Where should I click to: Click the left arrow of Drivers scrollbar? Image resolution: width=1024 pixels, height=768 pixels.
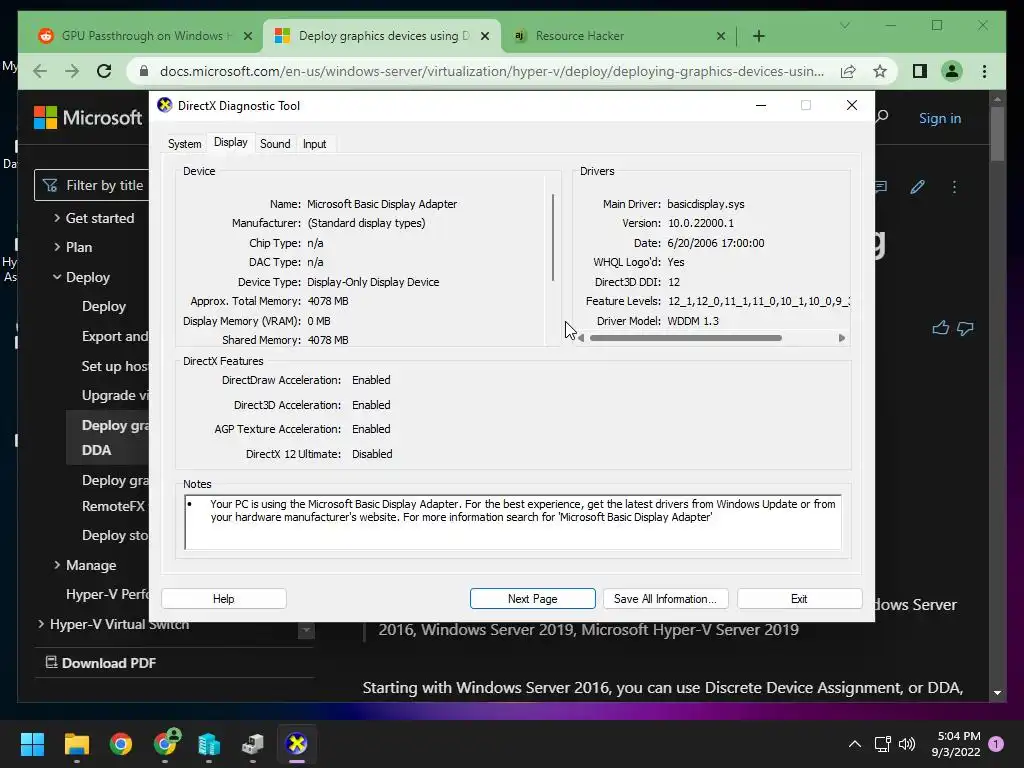(x=581, y=338)
